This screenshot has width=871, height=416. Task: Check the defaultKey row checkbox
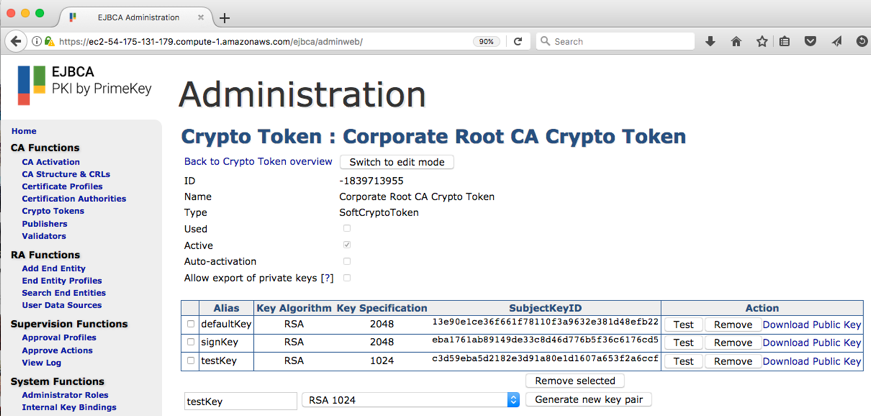pyautogui.click(x=191, y=324)
